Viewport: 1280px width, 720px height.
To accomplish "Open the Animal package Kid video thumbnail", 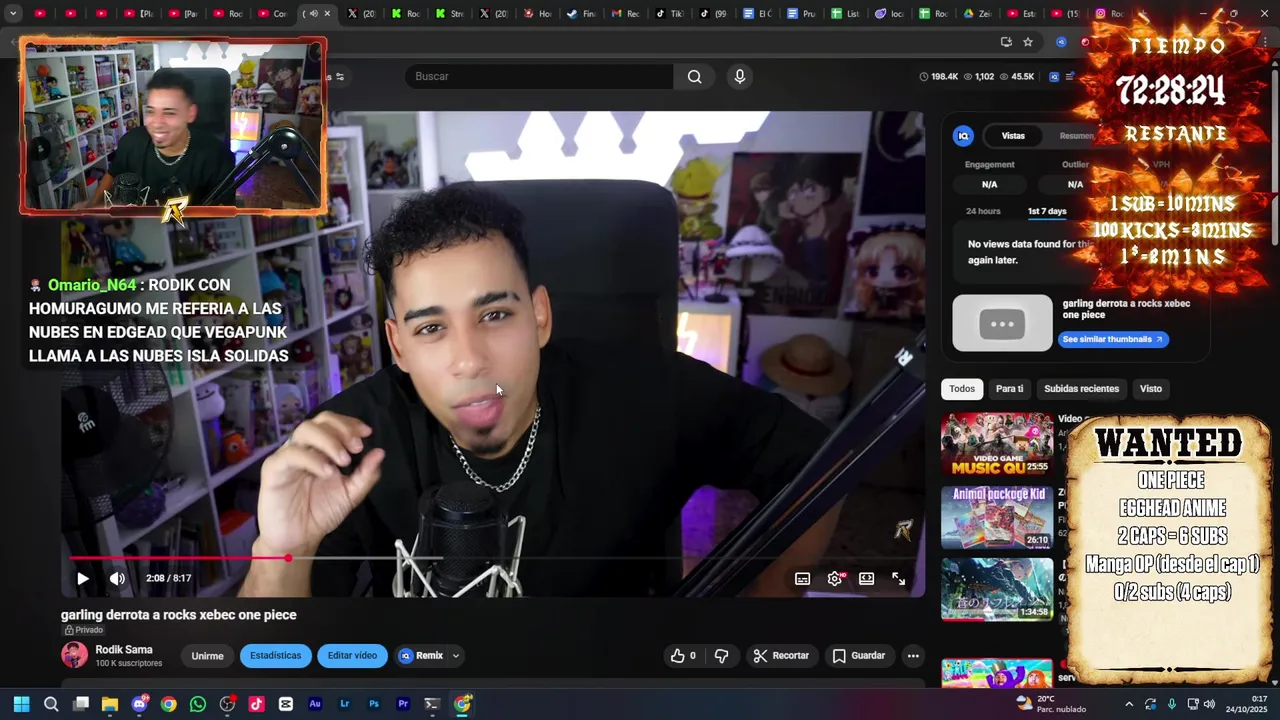I will (x=997, y=517).
